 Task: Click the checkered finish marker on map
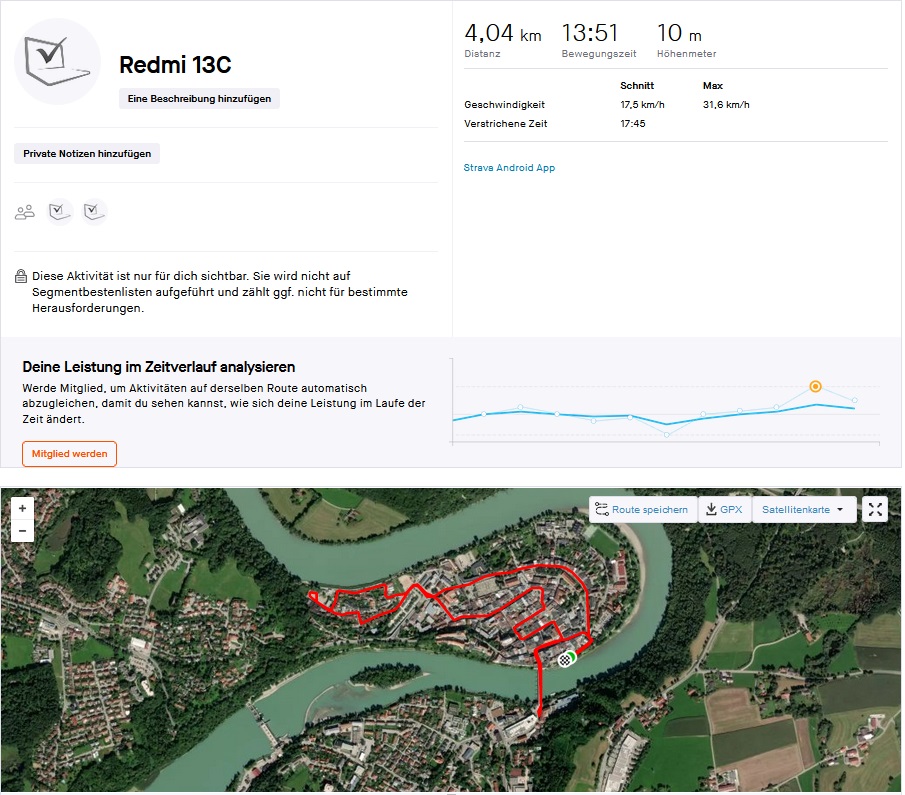point(564,660)
